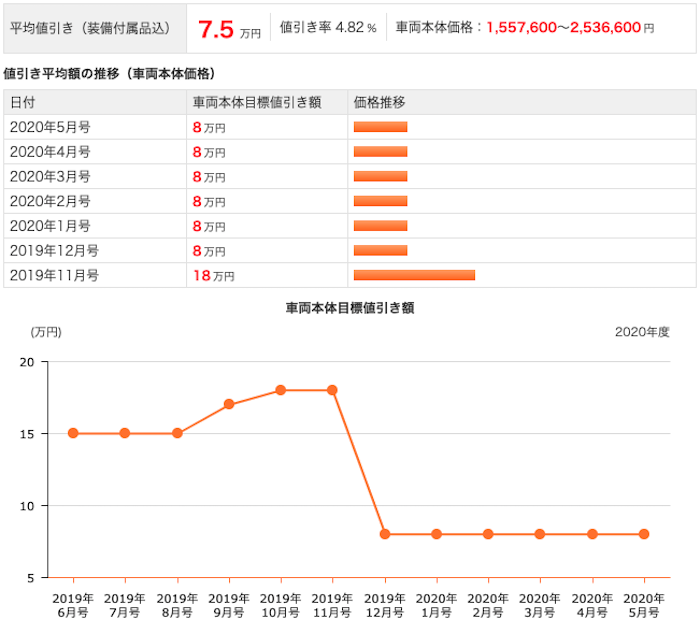This screenshot has width=700, height=634.
Task: Click the 7.5 万円 average discount value
Action: pos(229,29)
